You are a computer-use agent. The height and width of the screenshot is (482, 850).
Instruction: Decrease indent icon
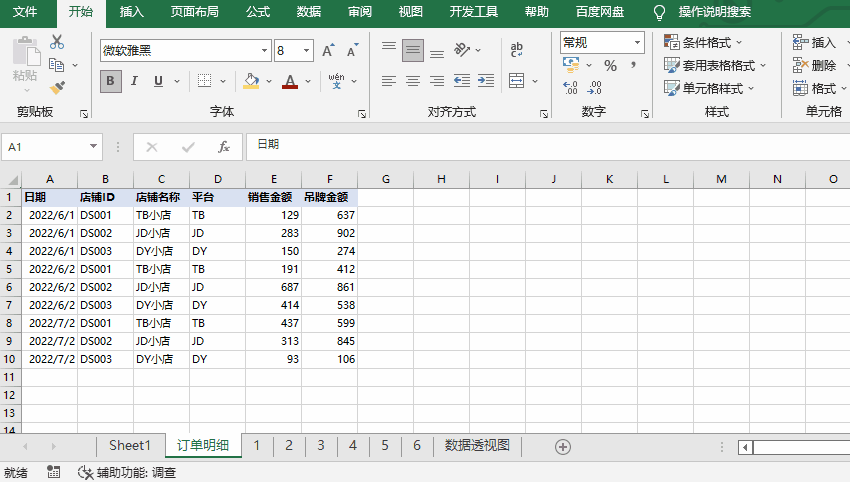[x=462, y=81]
